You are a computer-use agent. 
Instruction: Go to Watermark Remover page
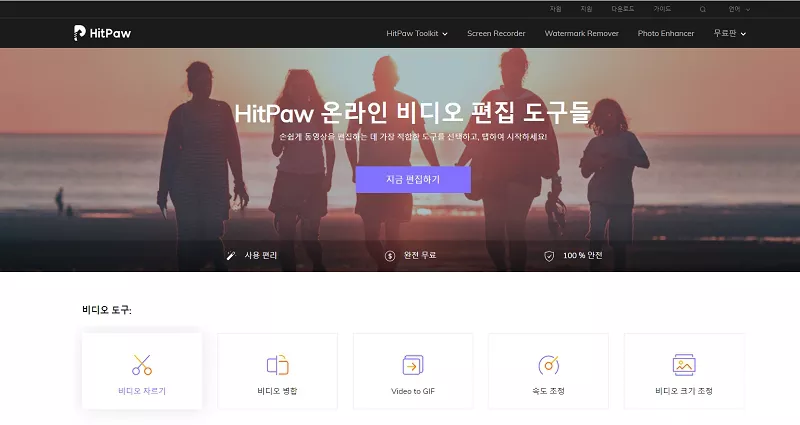click(x=581, y=33)
